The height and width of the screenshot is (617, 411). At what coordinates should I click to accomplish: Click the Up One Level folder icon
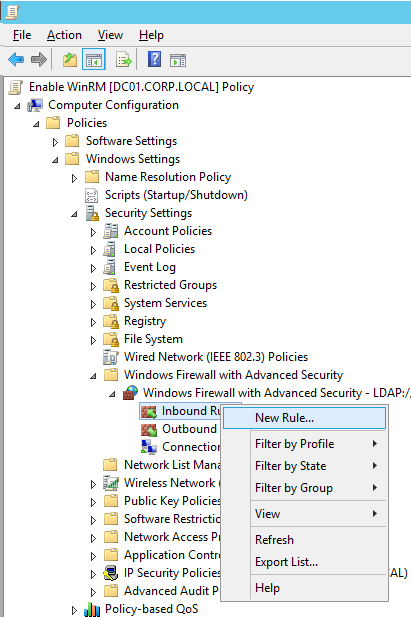pyautogui.click(x=70, y=60)
